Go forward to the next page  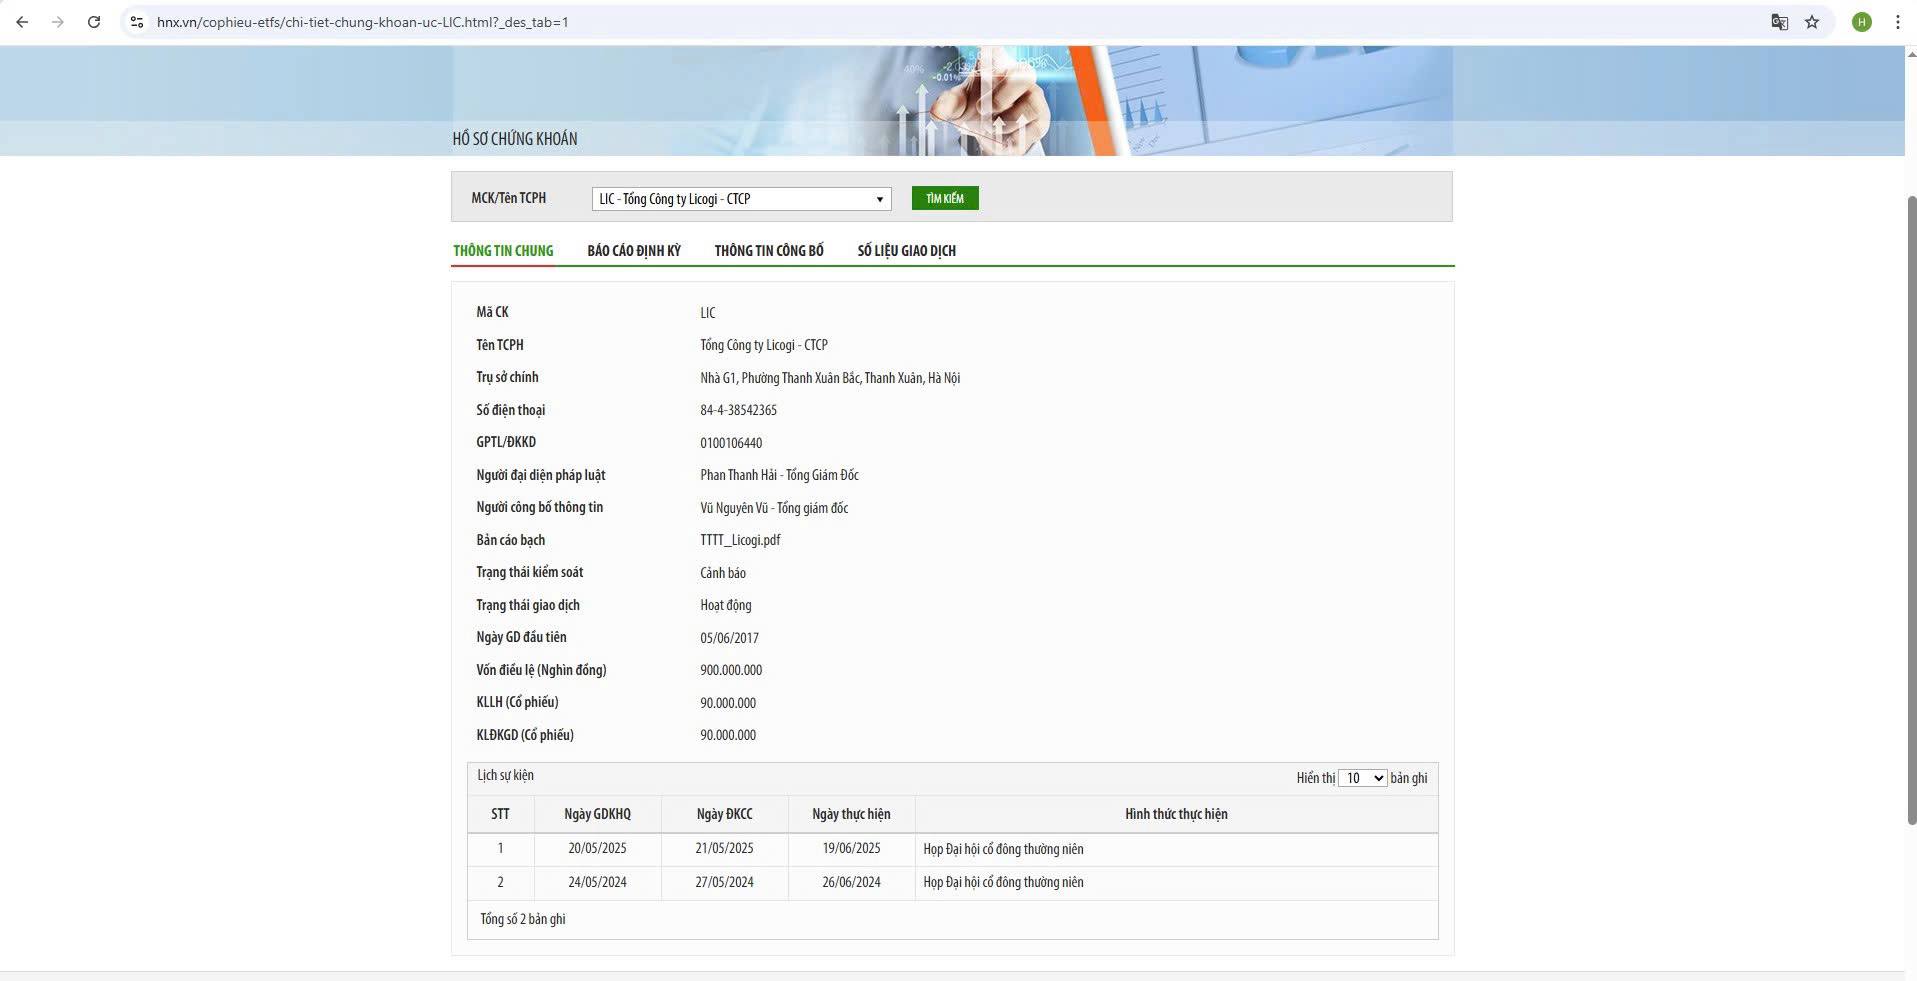tap(58, 22)
